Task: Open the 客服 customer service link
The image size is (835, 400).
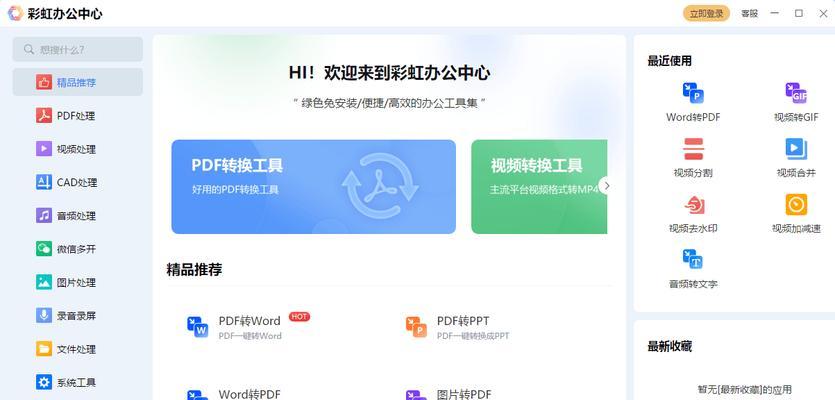Action: pyautogui.click(x=749, y=14)
